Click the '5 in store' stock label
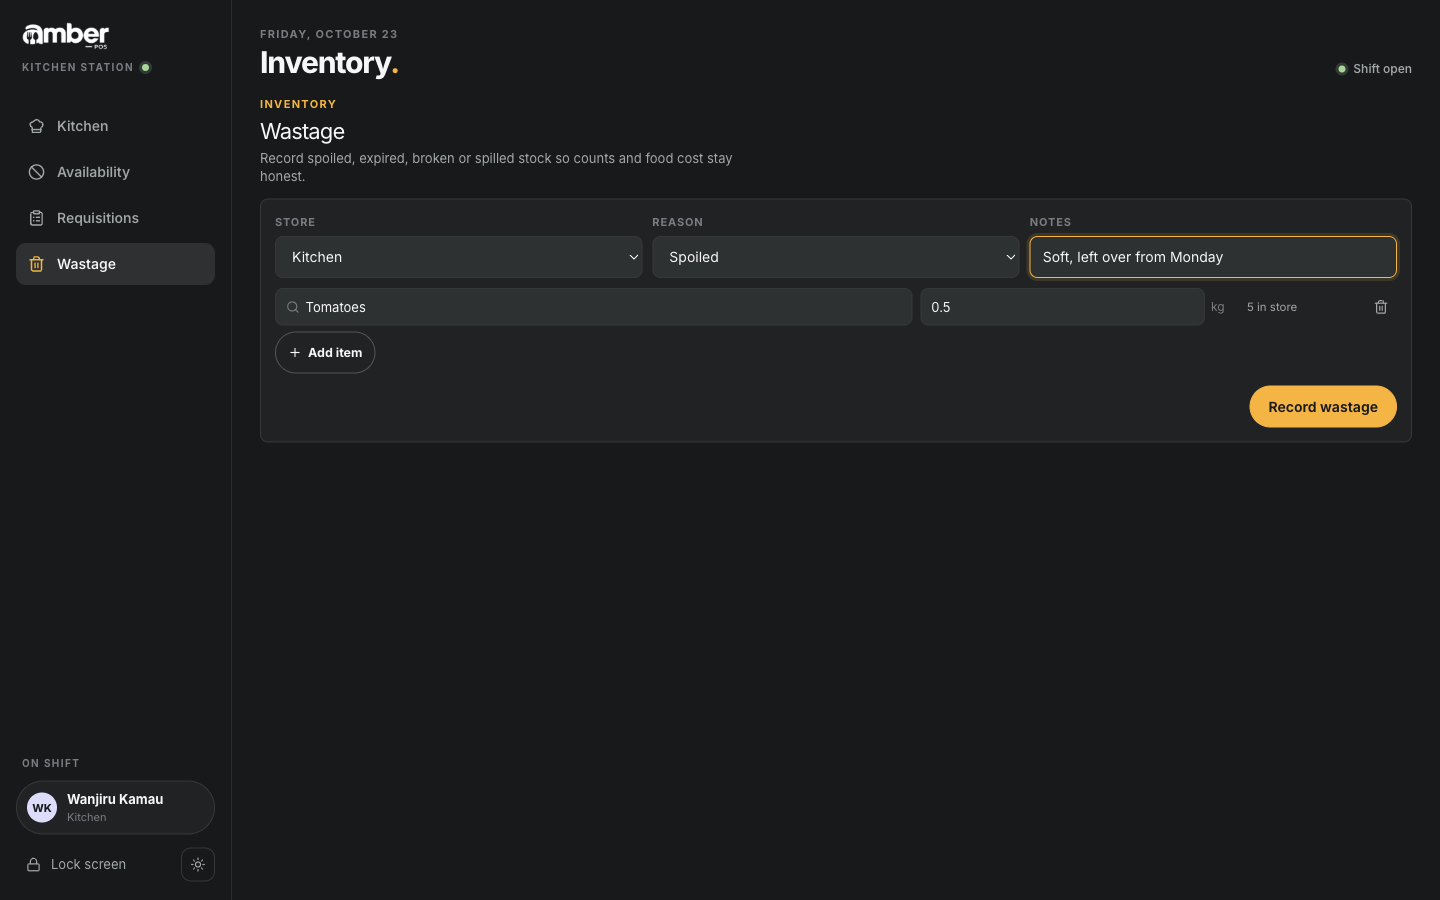 (1272, 307)
